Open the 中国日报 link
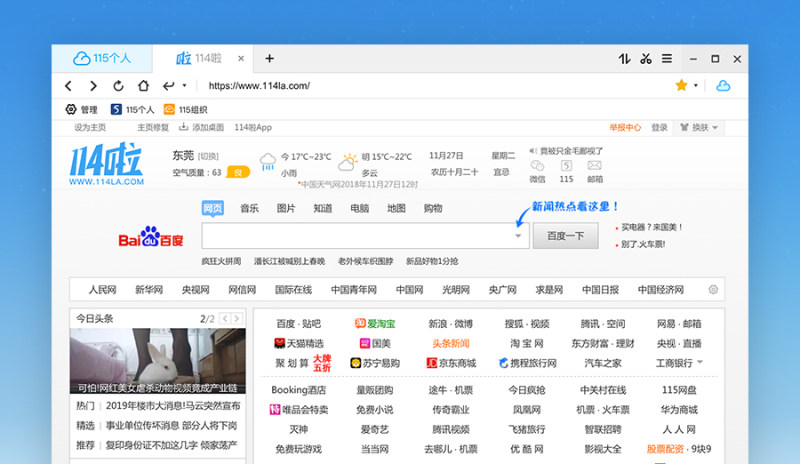Image resolution: width=800 pixels, height=464 pixels. coord(601,290)
